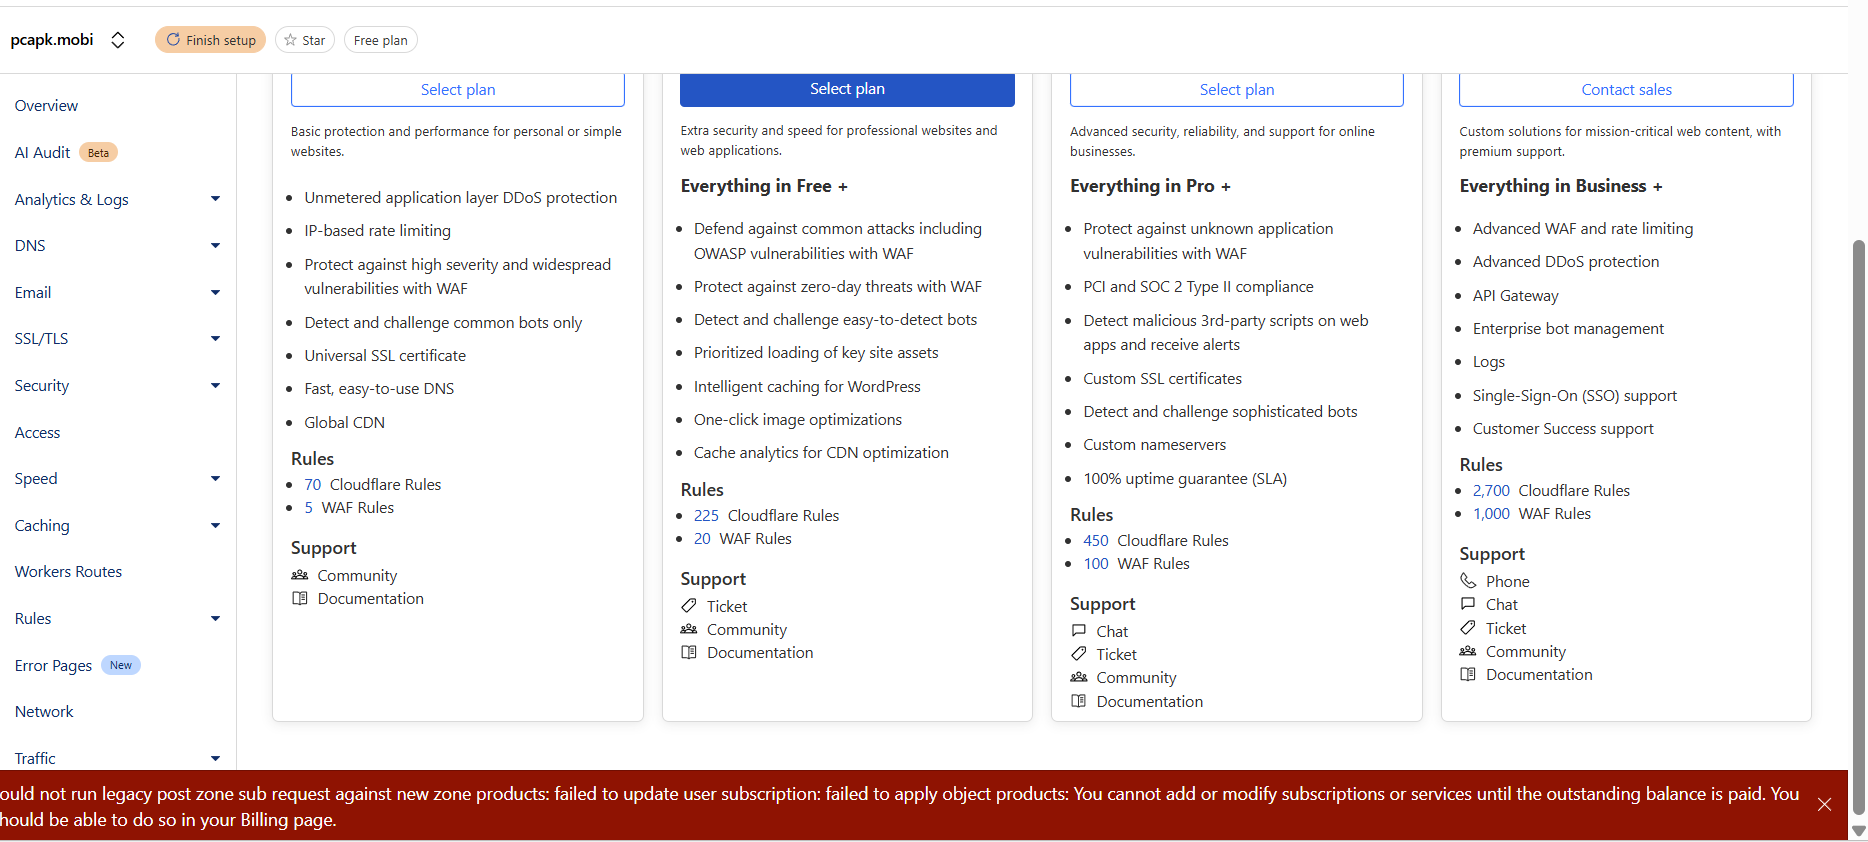Click the New badge beside Error Pages
The image size is (1868, 842).
pos(121,666)
